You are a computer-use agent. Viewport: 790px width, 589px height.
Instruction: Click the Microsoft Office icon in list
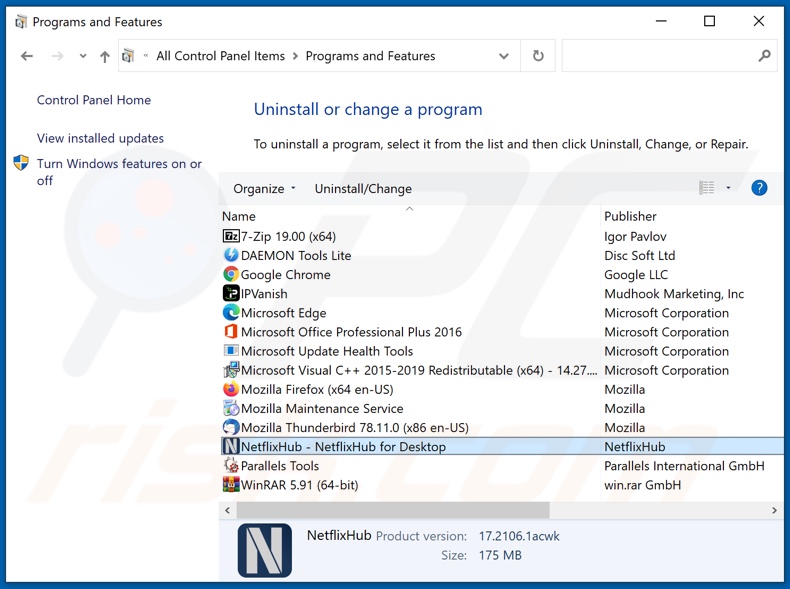tap(231, 332)
